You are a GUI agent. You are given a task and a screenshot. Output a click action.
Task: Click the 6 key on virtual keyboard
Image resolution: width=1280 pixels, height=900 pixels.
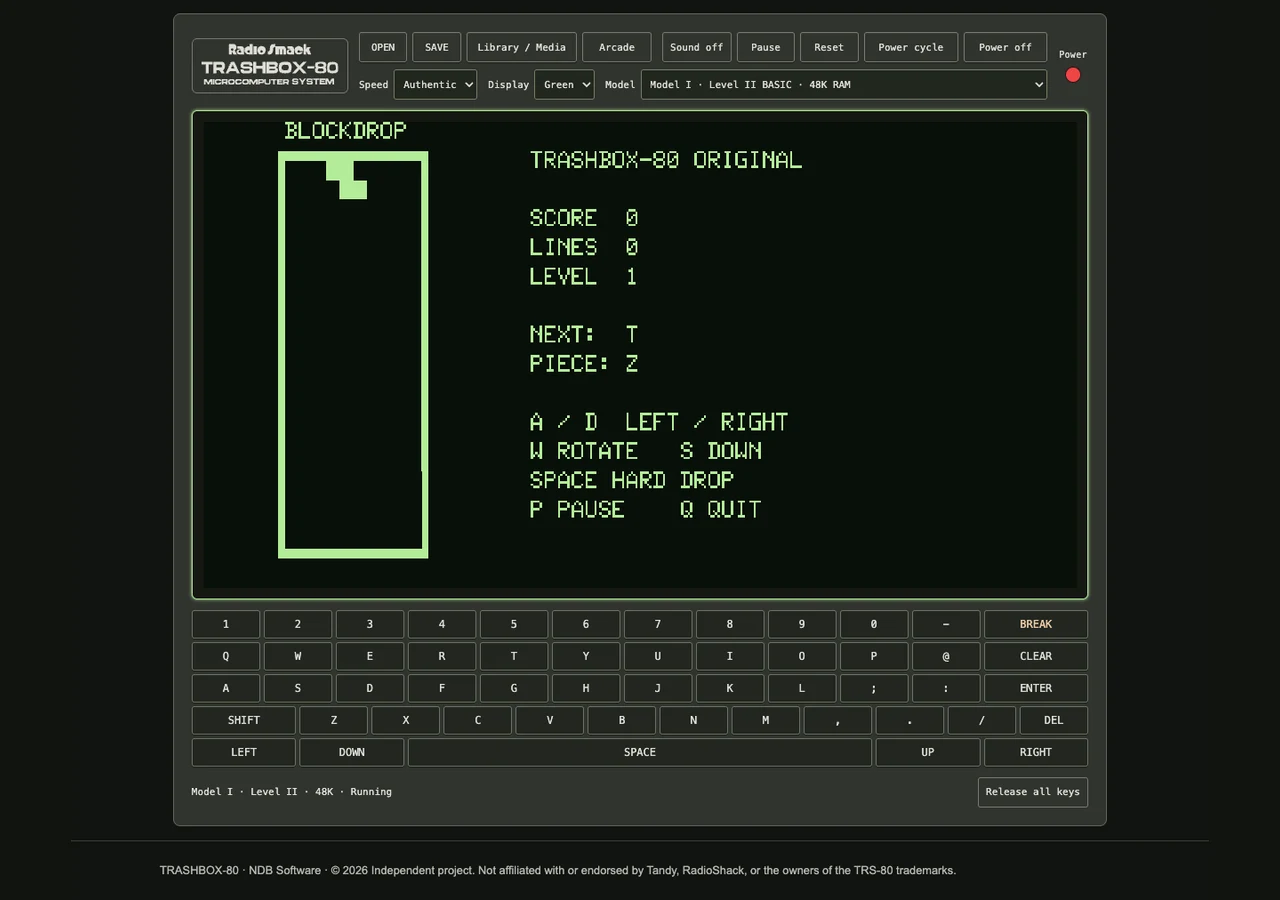click(x=586, y=624)
